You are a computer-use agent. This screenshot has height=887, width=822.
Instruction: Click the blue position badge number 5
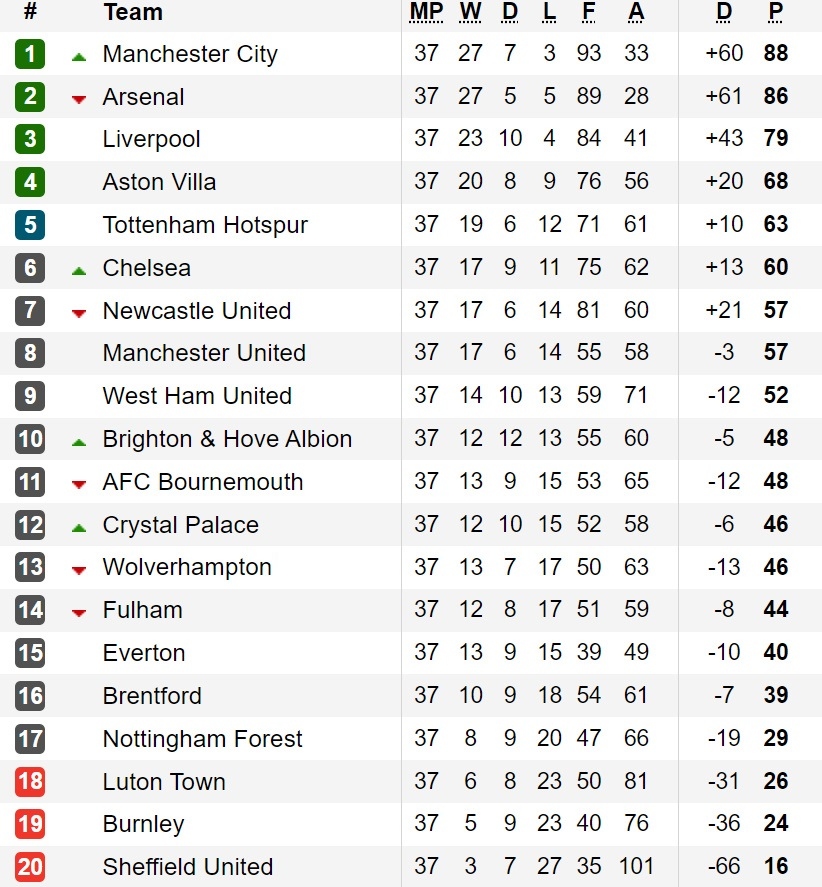pyautogui.click(x=30, y=225)
